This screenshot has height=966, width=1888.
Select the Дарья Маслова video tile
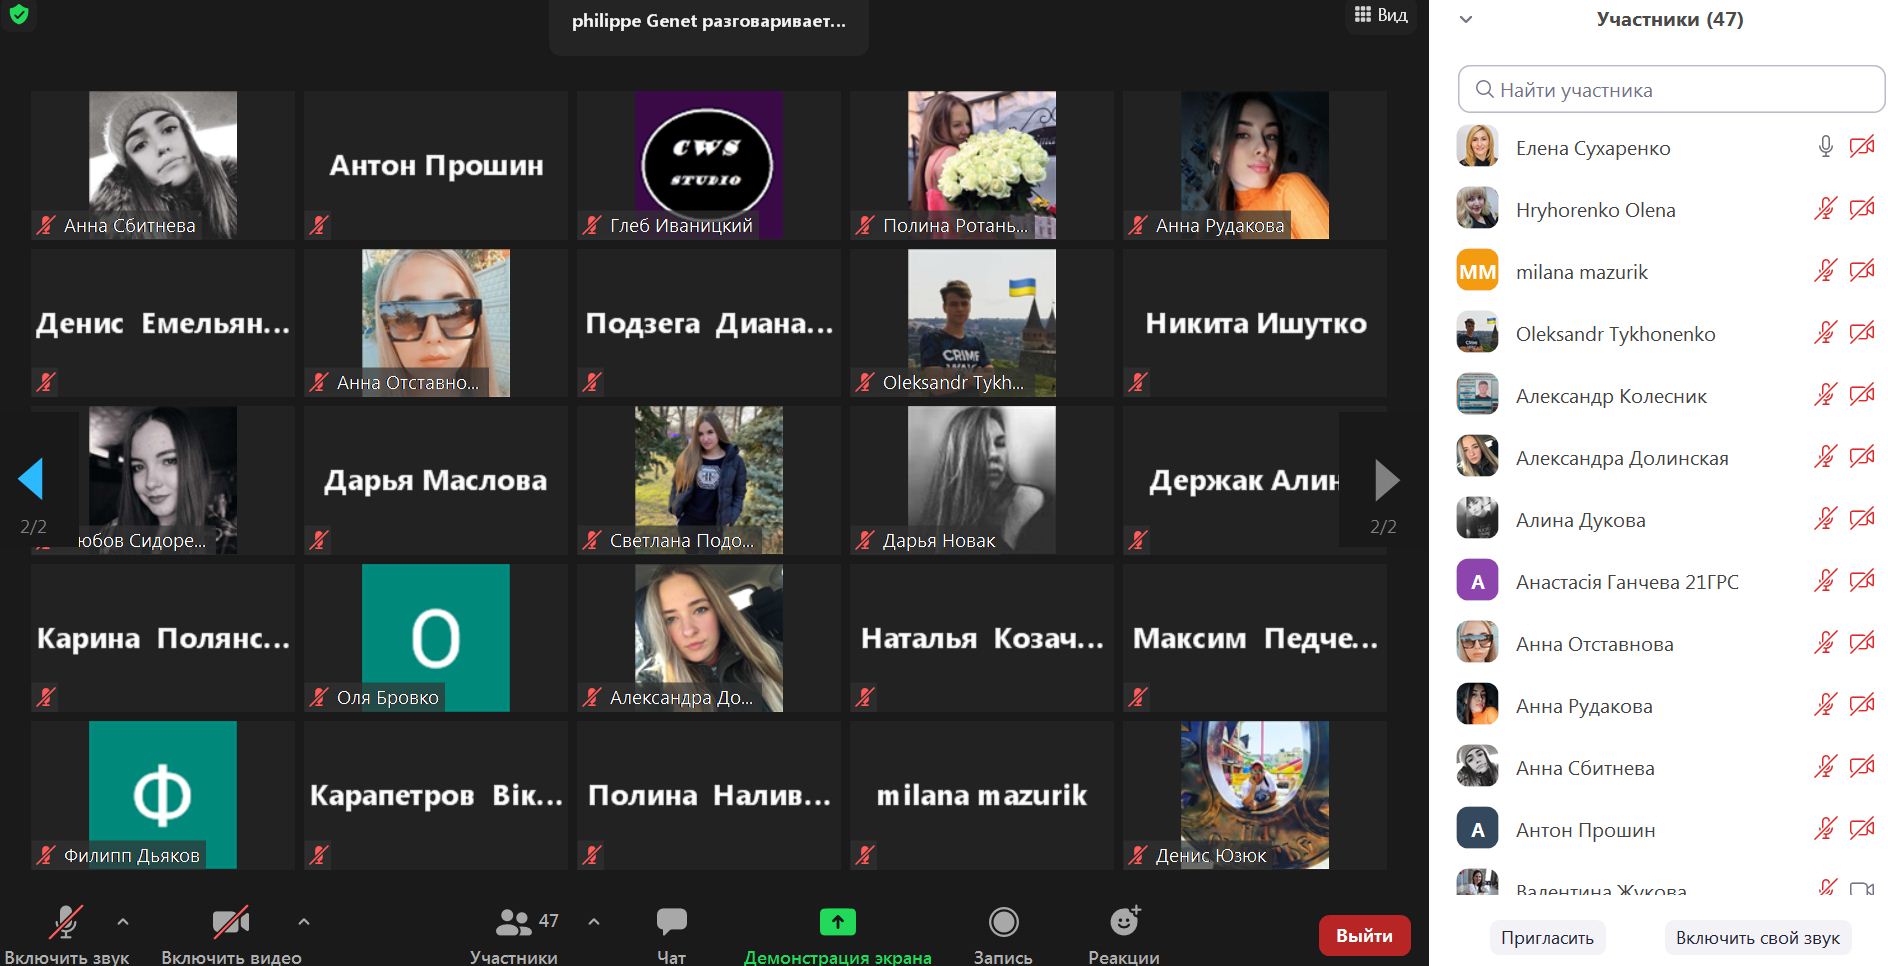[x=436, y=480]
